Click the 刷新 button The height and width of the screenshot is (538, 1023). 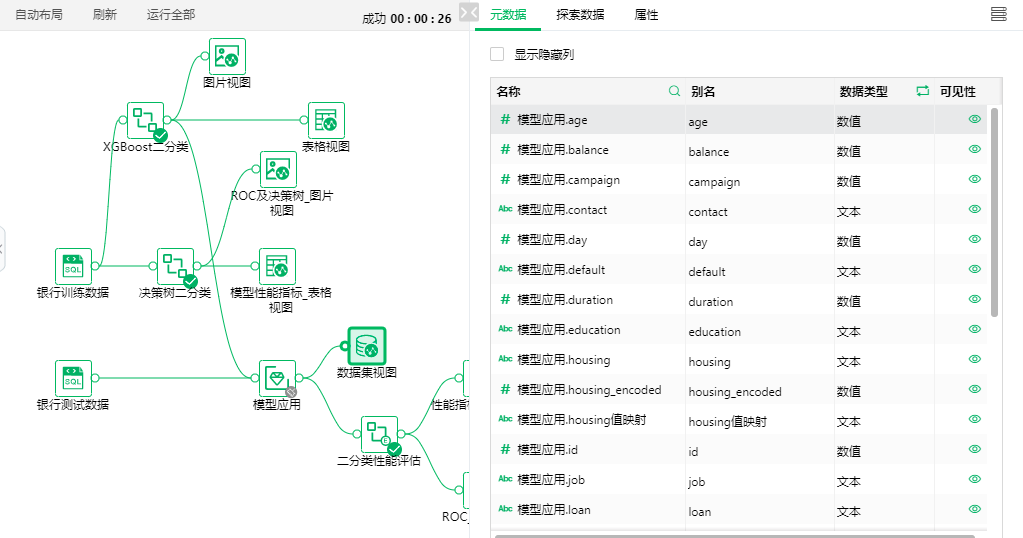[x=105, y=14]
